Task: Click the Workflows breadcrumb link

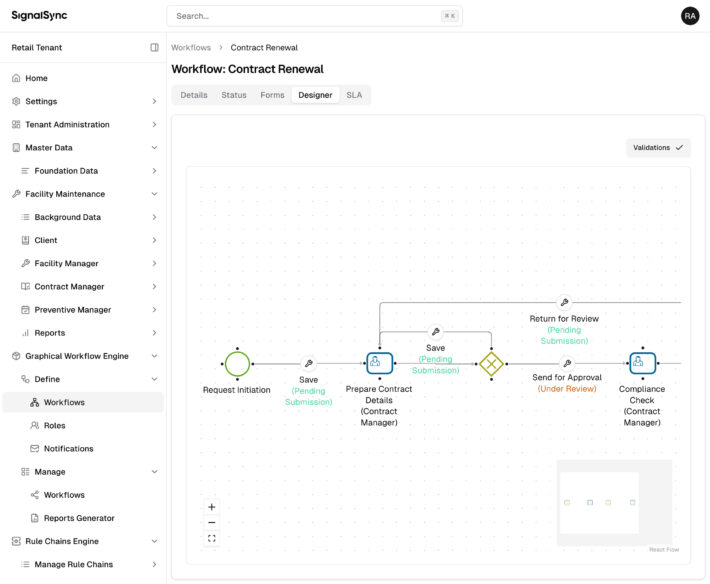Action: tap(191, 48)
